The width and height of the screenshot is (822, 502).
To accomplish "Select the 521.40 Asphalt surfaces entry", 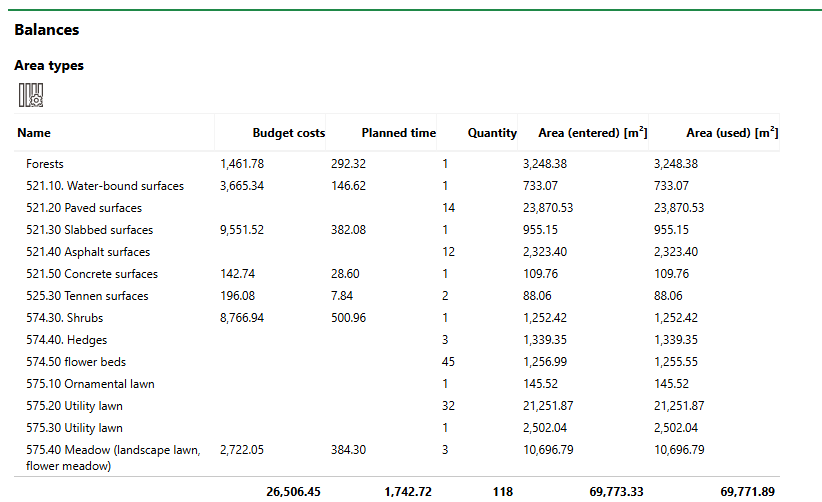I will [x=88, y=252].
